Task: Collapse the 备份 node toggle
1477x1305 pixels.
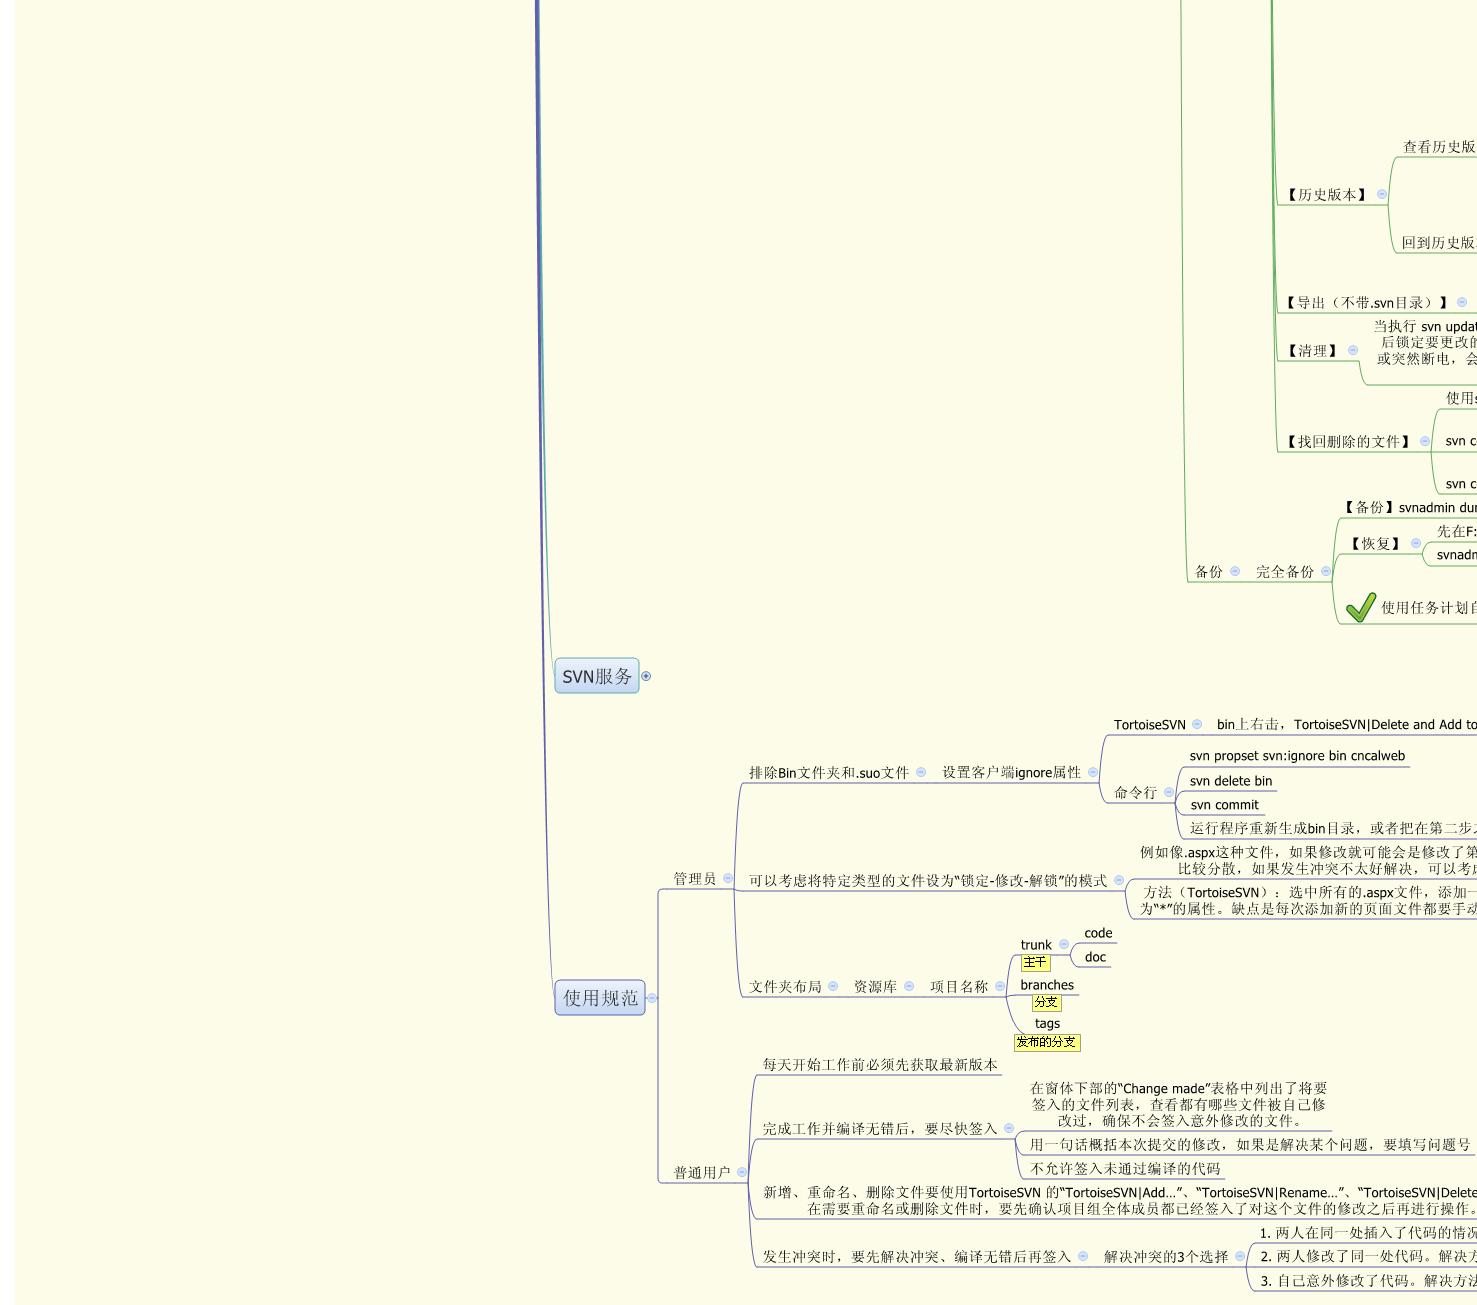Action: click(1234, 571)
